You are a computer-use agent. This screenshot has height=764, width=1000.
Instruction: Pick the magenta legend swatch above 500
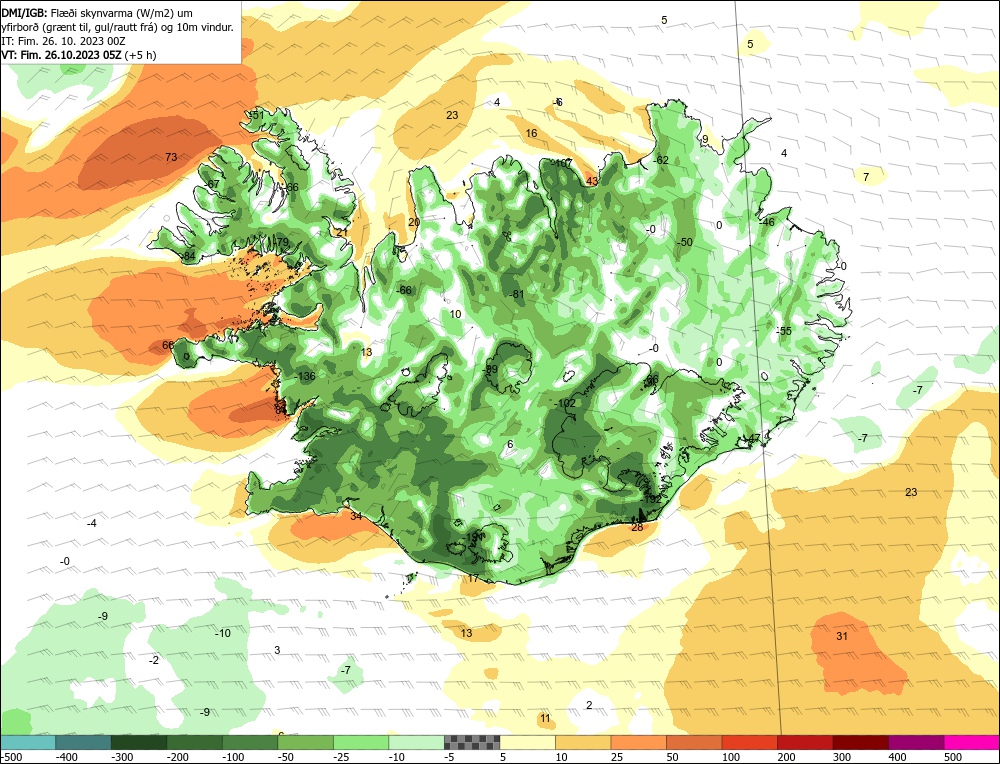[x=971, y=742]
